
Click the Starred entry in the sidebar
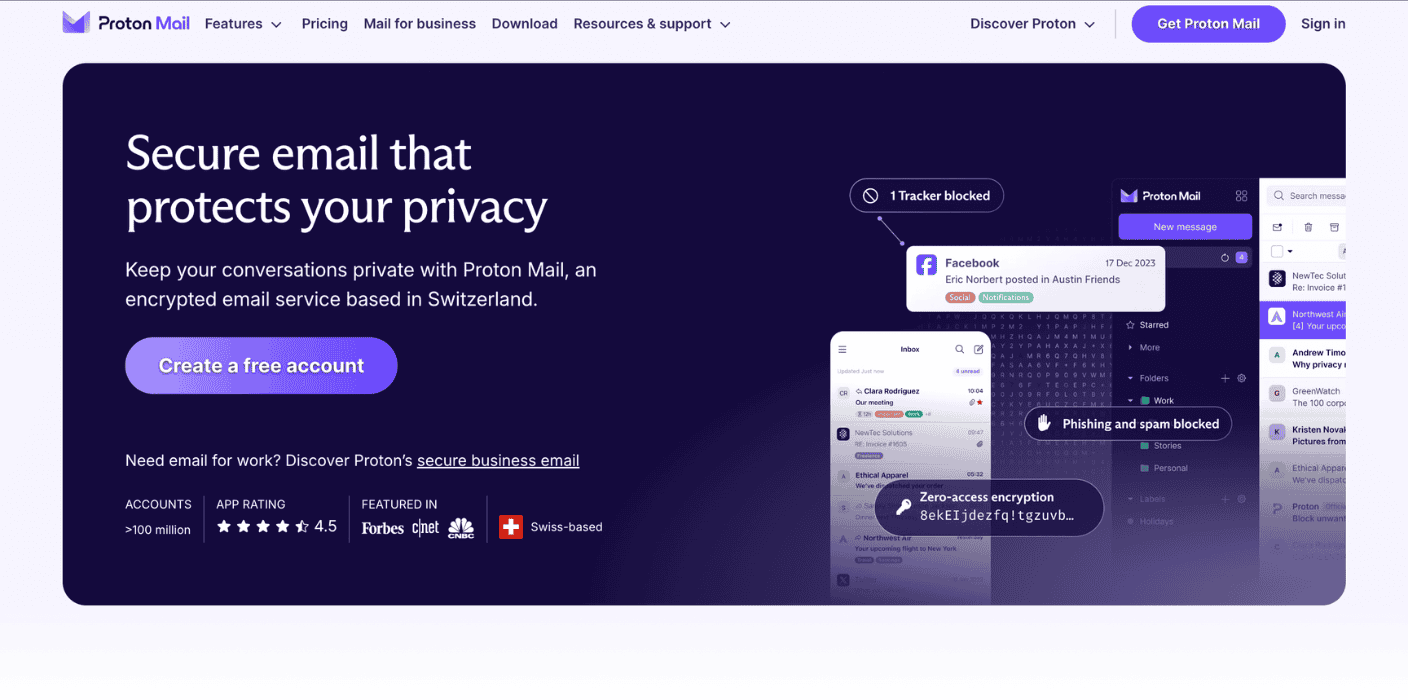1148,324
